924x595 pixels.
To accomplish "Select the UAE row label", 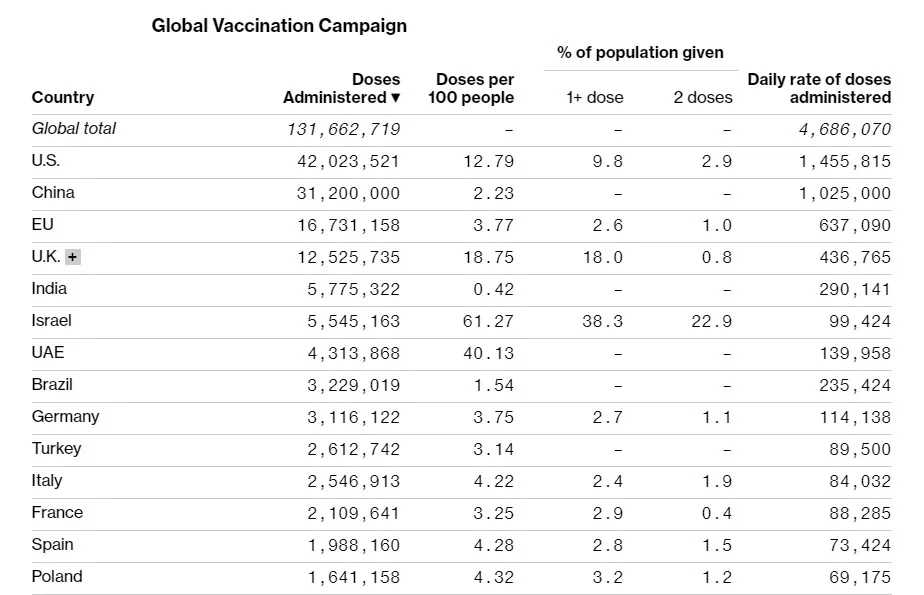I will 48,352.
